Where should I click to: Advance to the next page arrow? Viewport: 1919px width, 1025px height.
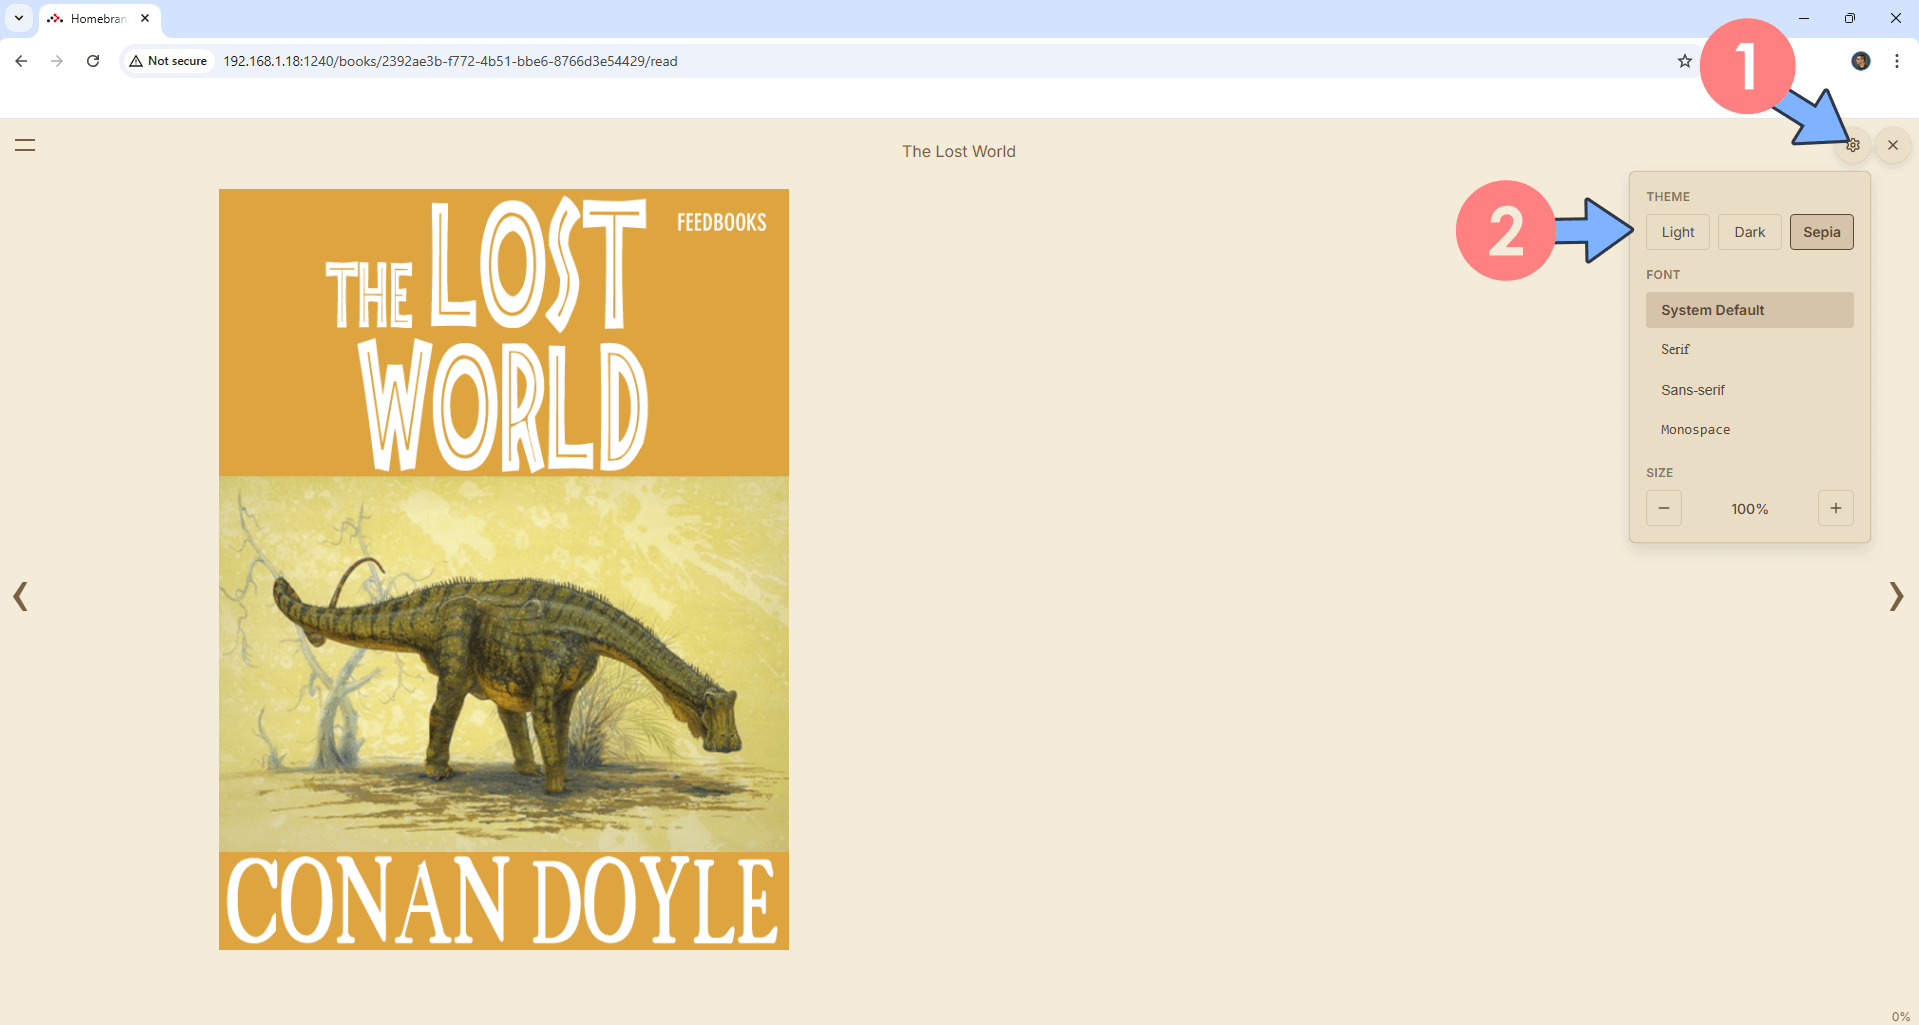click(x=1895, y=597)
